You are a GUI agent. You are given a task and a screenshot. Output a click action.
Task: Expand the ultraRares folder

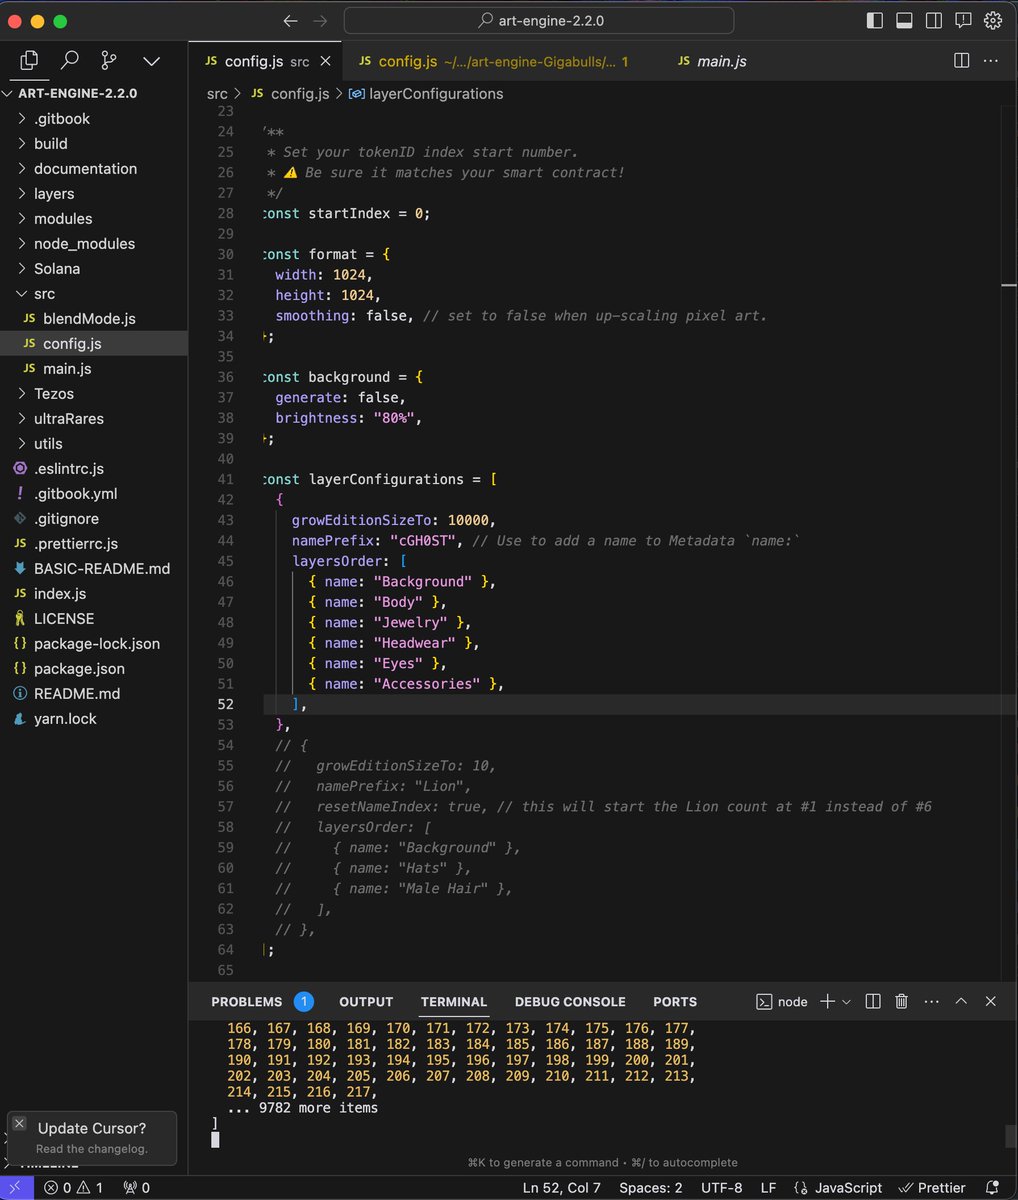click(x=94, y=418)
